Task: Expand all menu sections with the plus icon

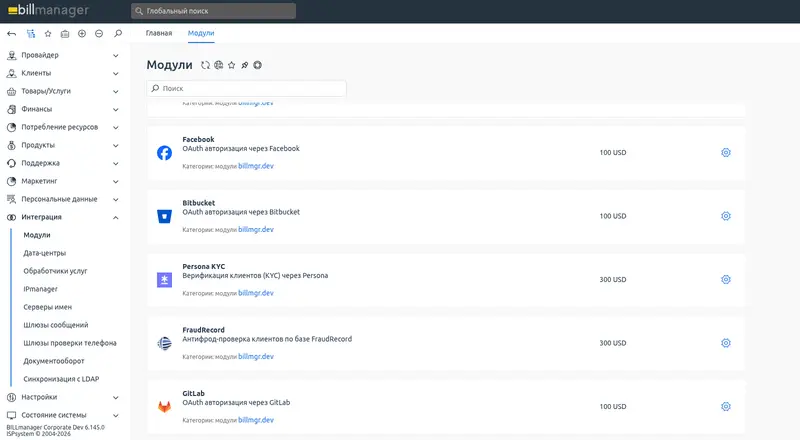Action: (82, 34)
